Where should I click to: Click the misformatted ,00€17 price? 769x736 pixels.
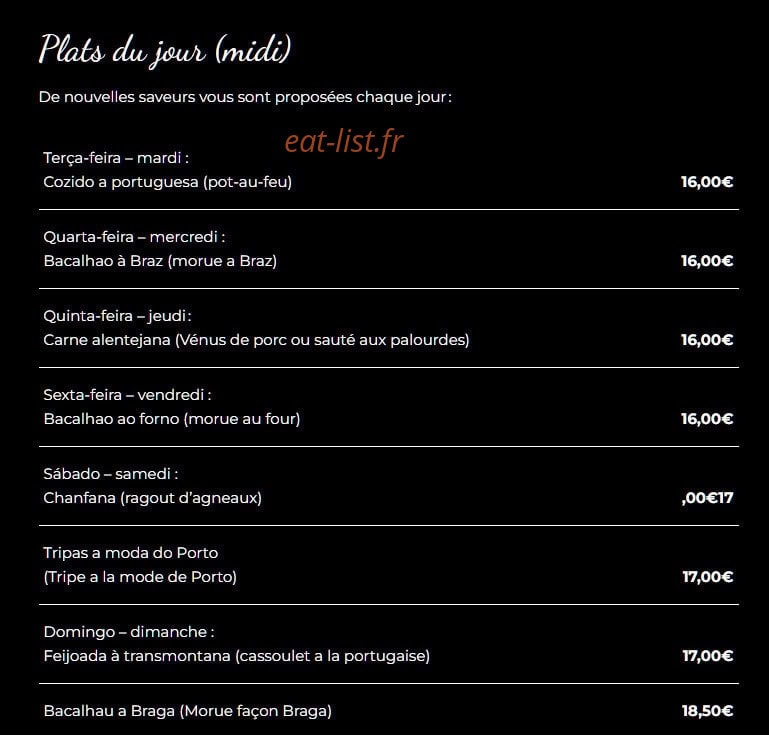(707, 498)
